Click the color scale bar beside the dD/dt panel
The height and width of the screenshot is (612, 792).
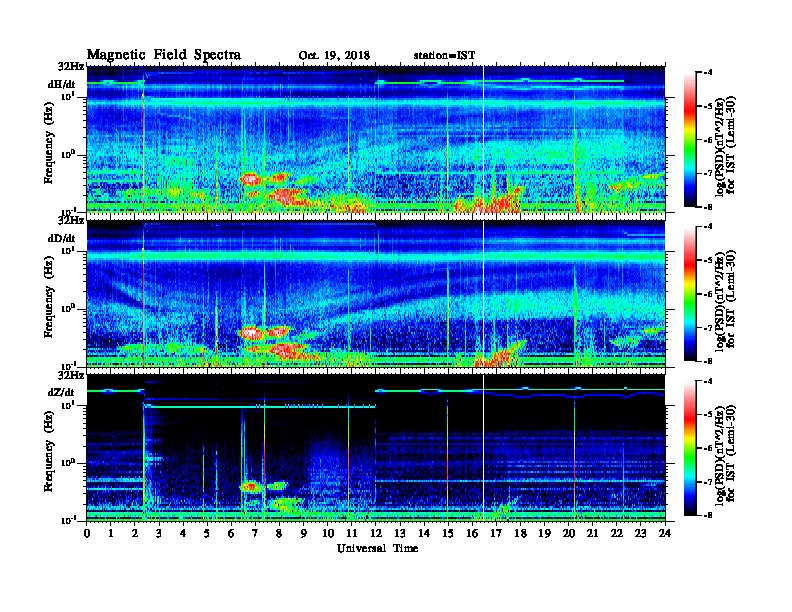point(690,293)
